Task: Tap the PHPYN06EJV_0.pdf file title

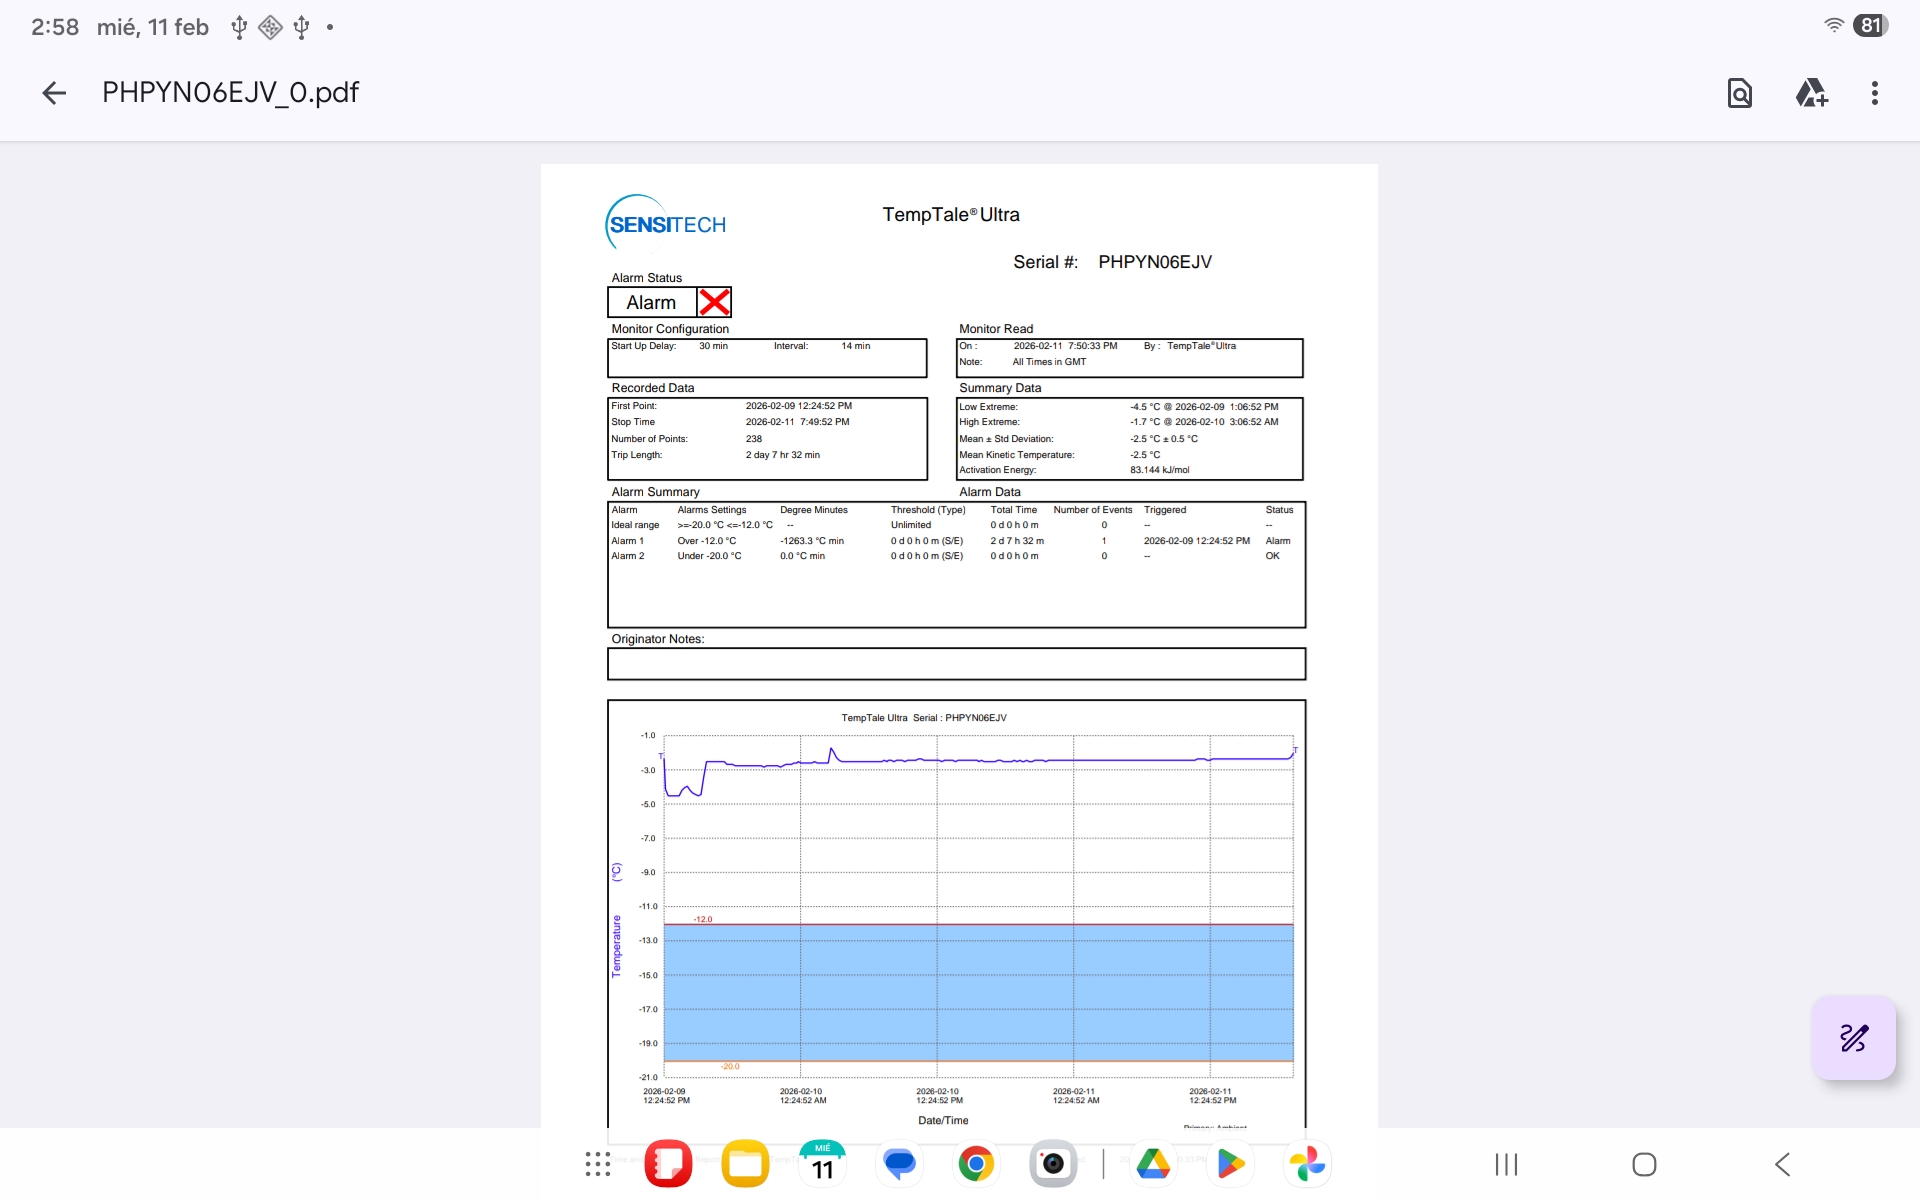Action: pos(230,93)
